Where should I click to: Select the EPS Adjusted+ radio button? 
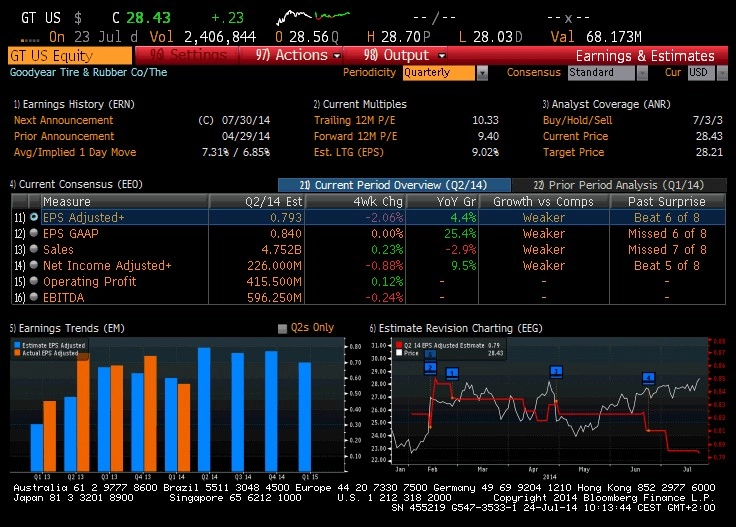[x=34, y=217]
